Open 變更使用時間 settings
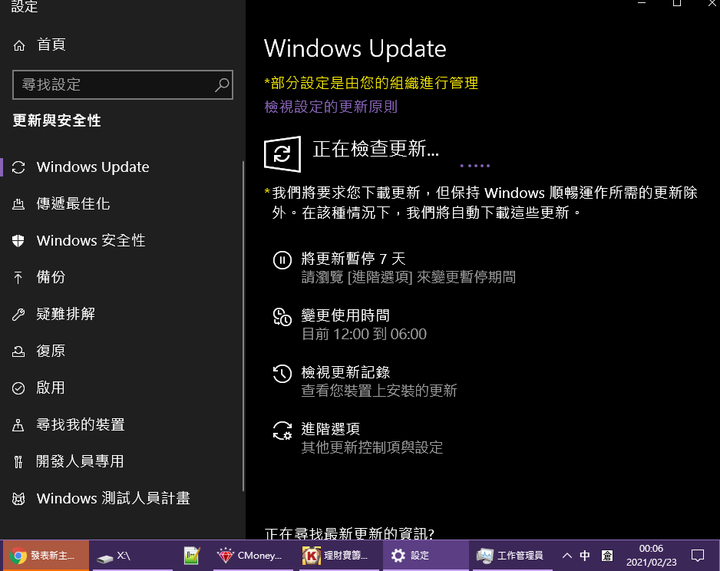The image size is (720, 571). pos(345,316)
